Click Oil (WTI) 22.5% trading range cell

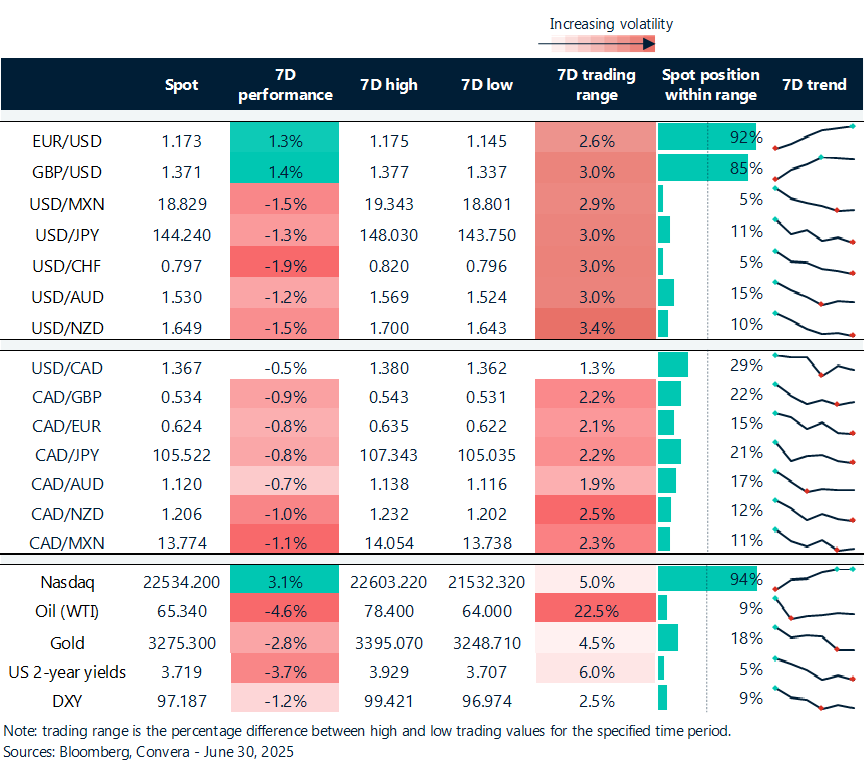(x=596, y=612)
